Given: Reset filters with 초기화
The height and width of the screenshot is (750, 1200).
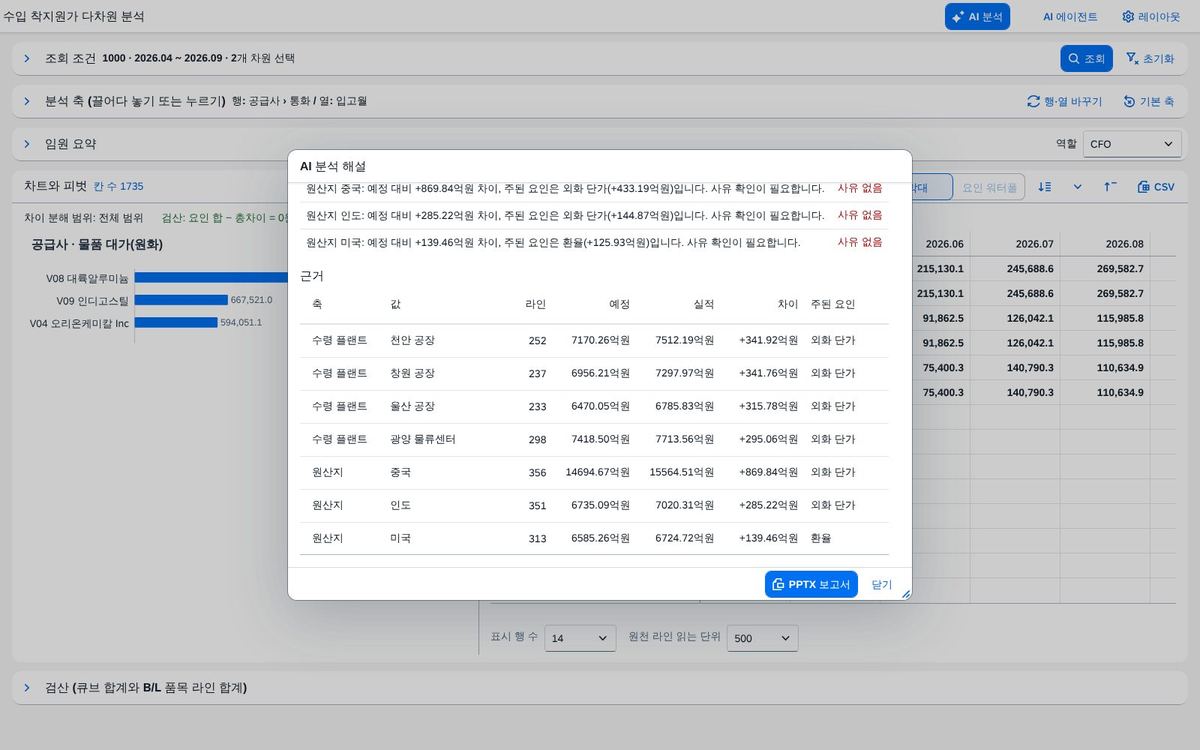Looking at the screenshot, I should coord(1150,58).
